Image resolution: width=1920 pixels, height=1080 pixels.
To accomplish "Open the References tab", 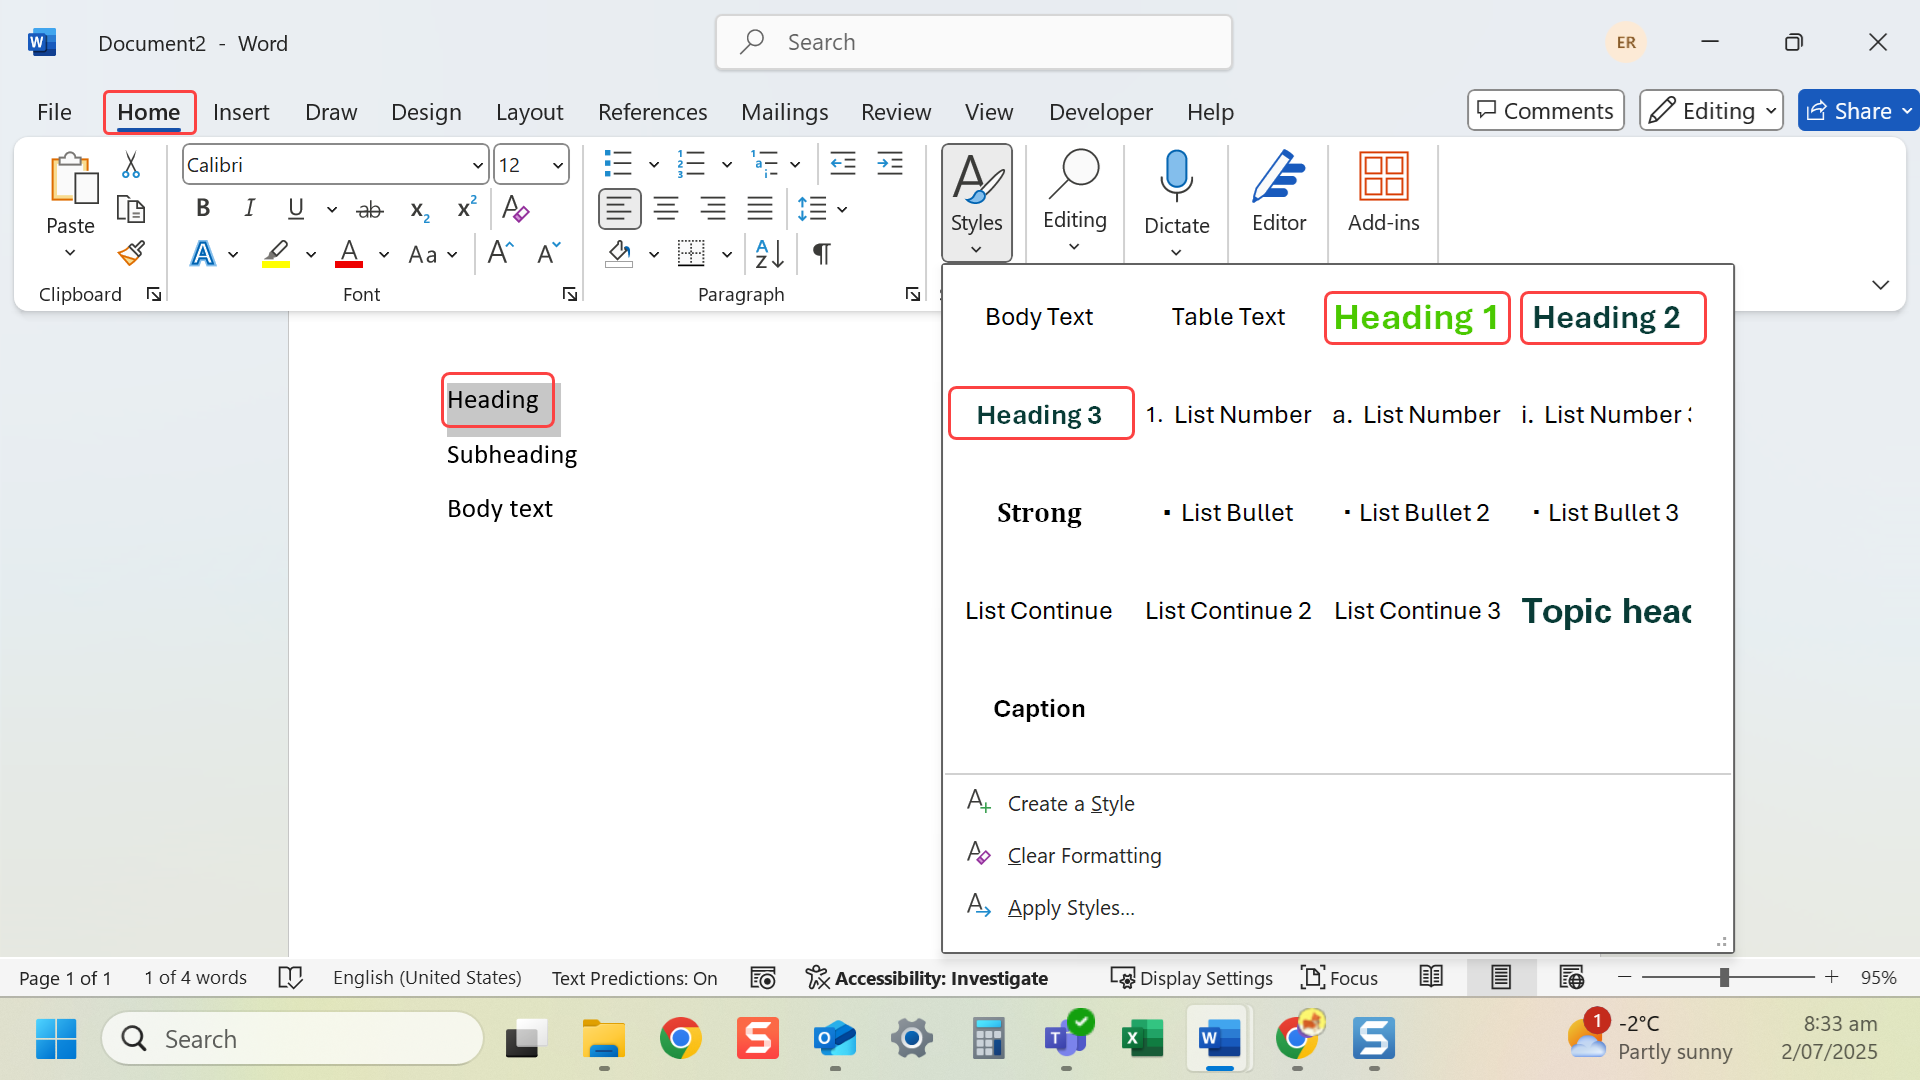I will (652, 112).
